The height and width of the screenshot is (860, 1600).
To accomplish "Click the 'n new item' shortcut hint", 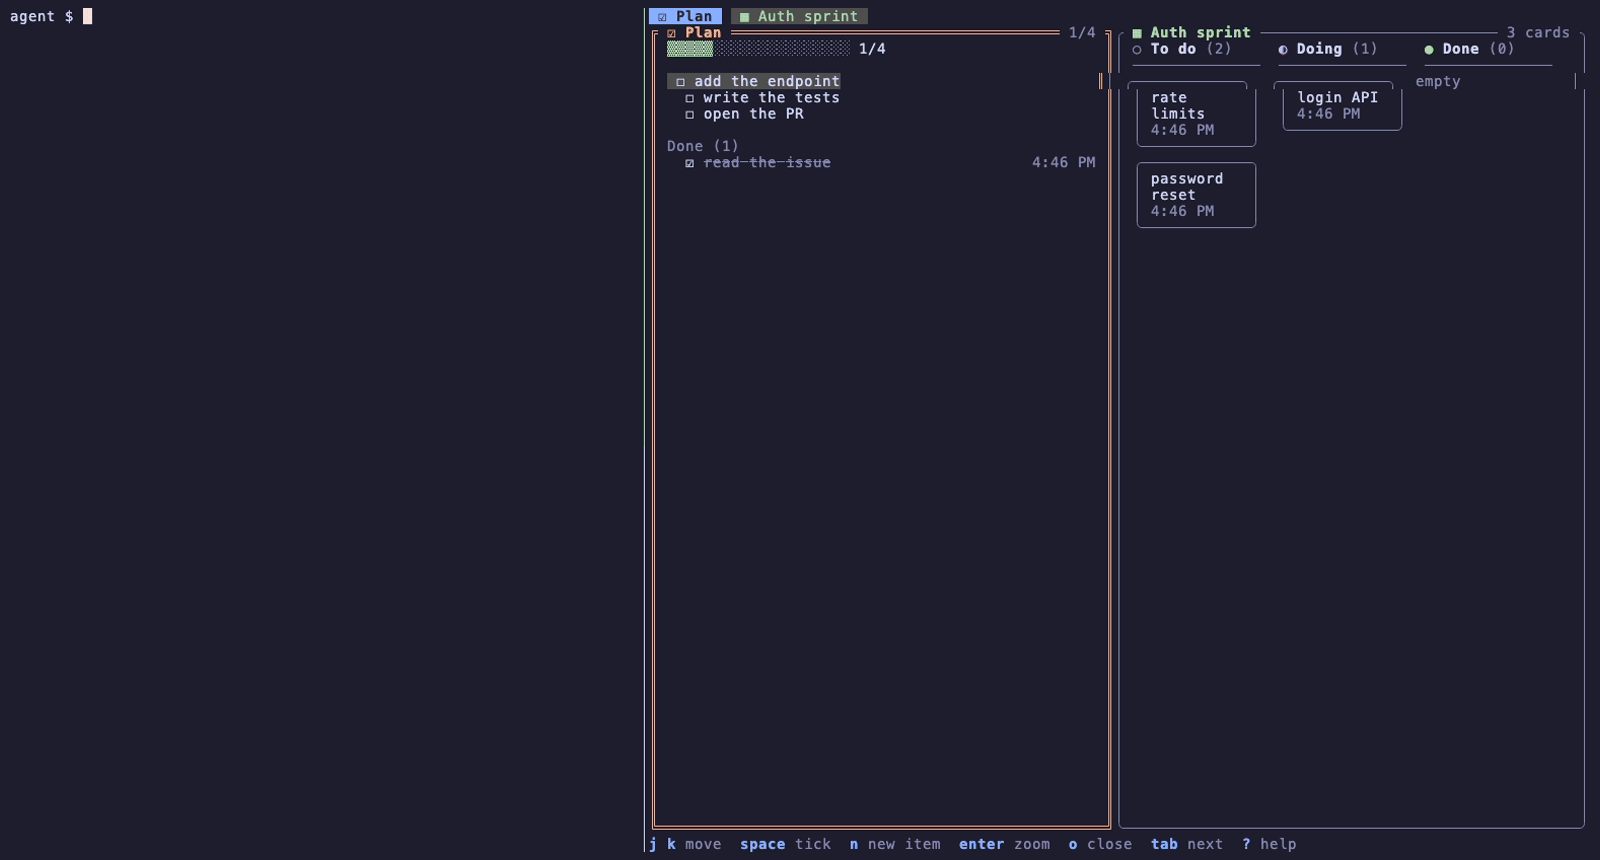I will click(x=895, y=844).
